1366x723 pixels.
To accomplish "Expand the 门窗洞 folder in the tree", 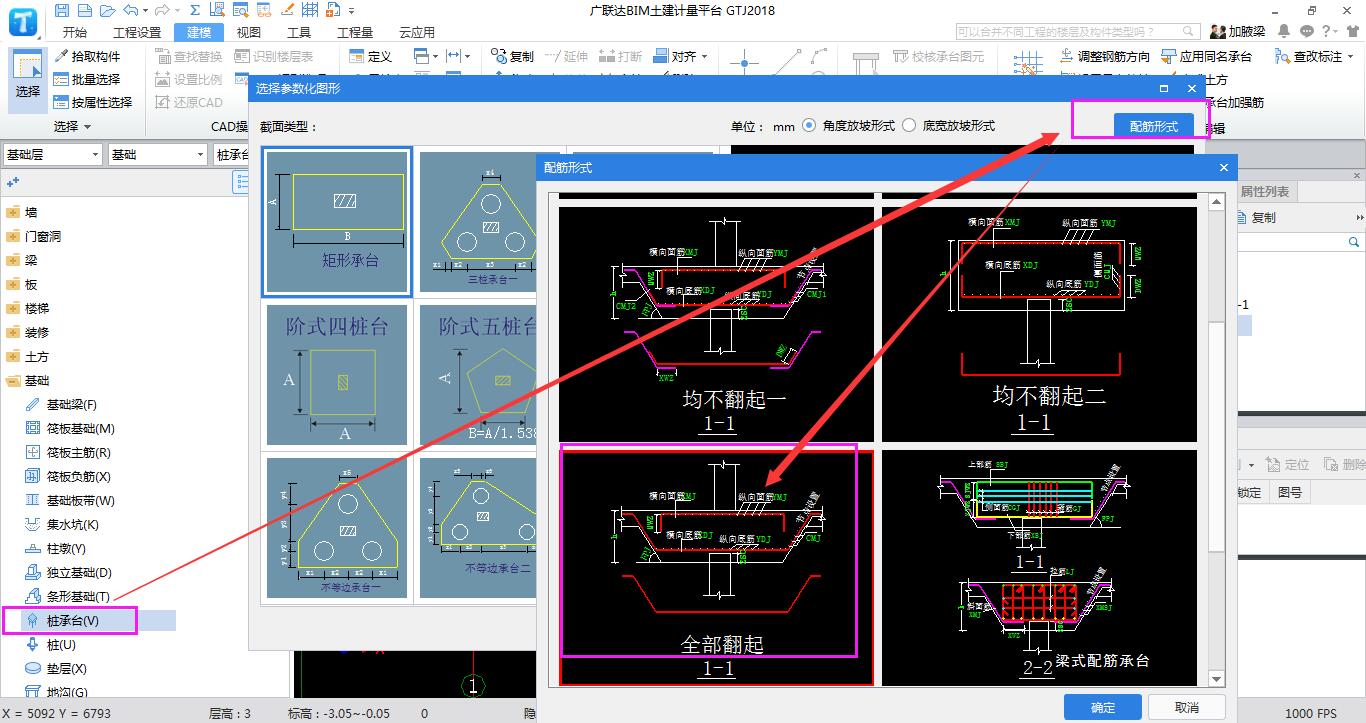I will (x=12, y=236).
